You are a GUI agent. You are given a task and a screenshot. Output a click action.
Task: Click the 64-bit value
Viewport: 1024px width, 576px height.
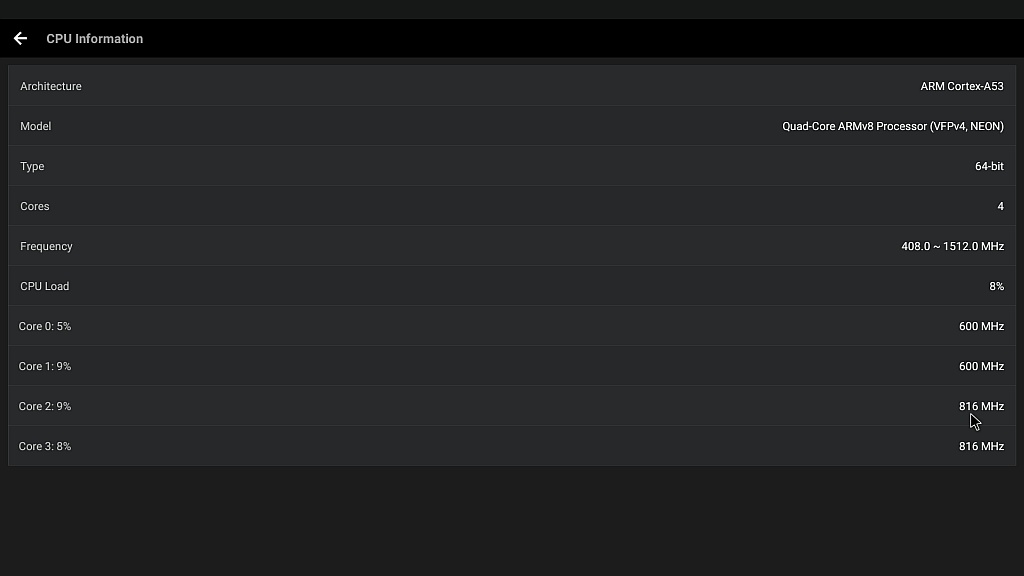(x=989, y=167)
